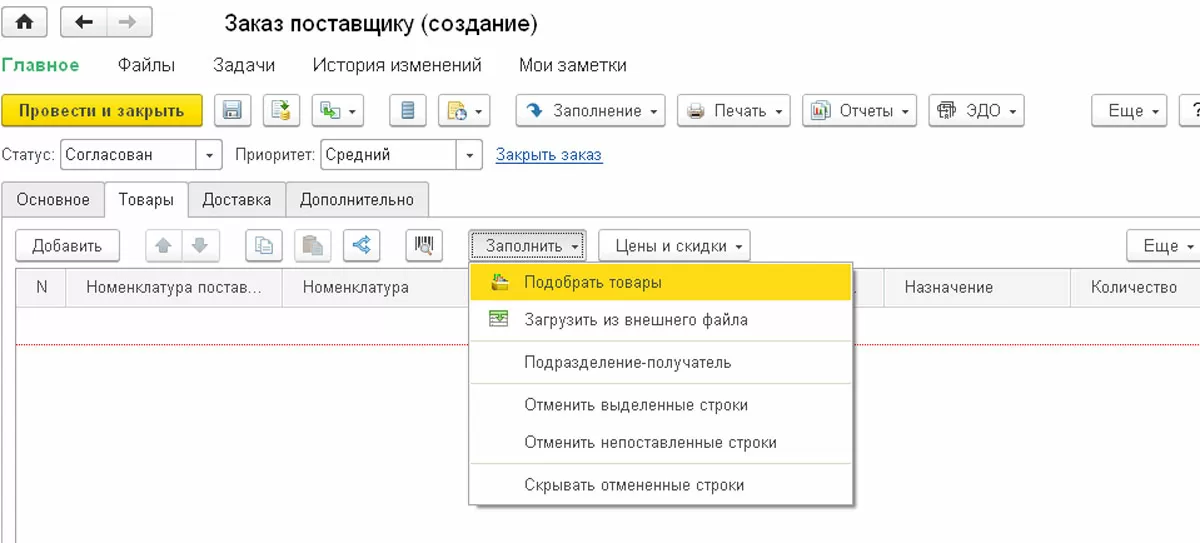This screenshot has width=1200, height=543.
Task: Click the barcode search icon
Action: (x=424, y=245)
